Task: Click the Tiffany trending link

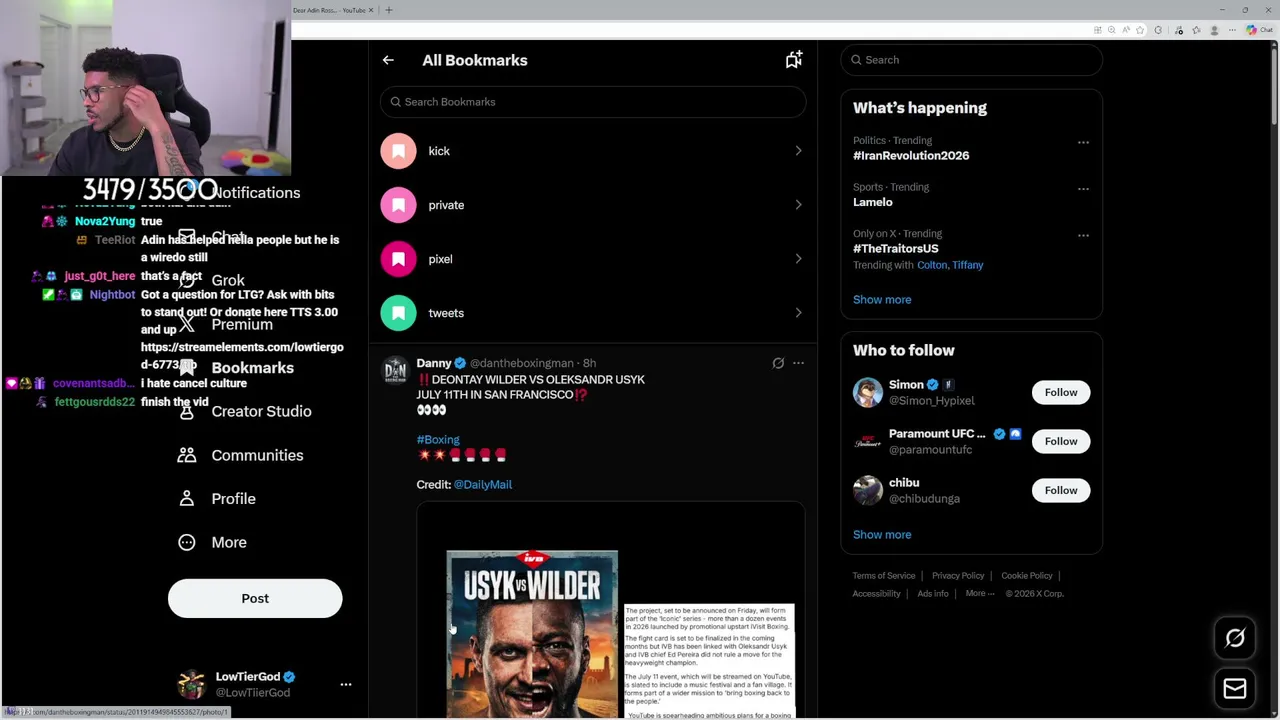Action: coord(968,265)
